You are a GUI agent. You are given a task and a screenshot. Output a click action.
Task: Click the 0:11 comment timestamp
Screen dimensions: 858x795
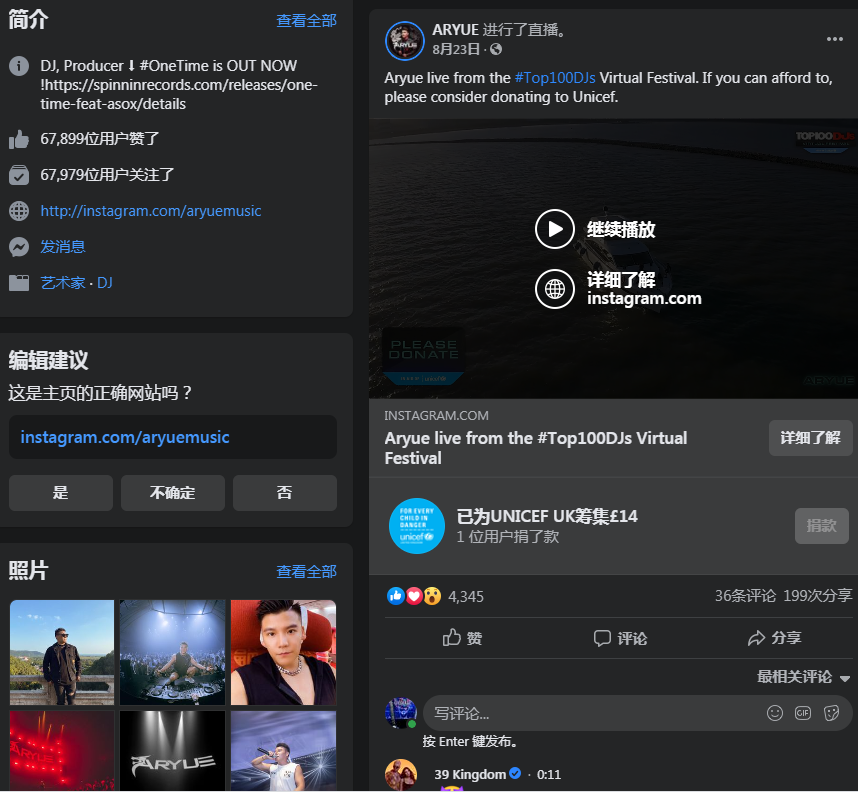pyautogui.click(x=549, y=774)
